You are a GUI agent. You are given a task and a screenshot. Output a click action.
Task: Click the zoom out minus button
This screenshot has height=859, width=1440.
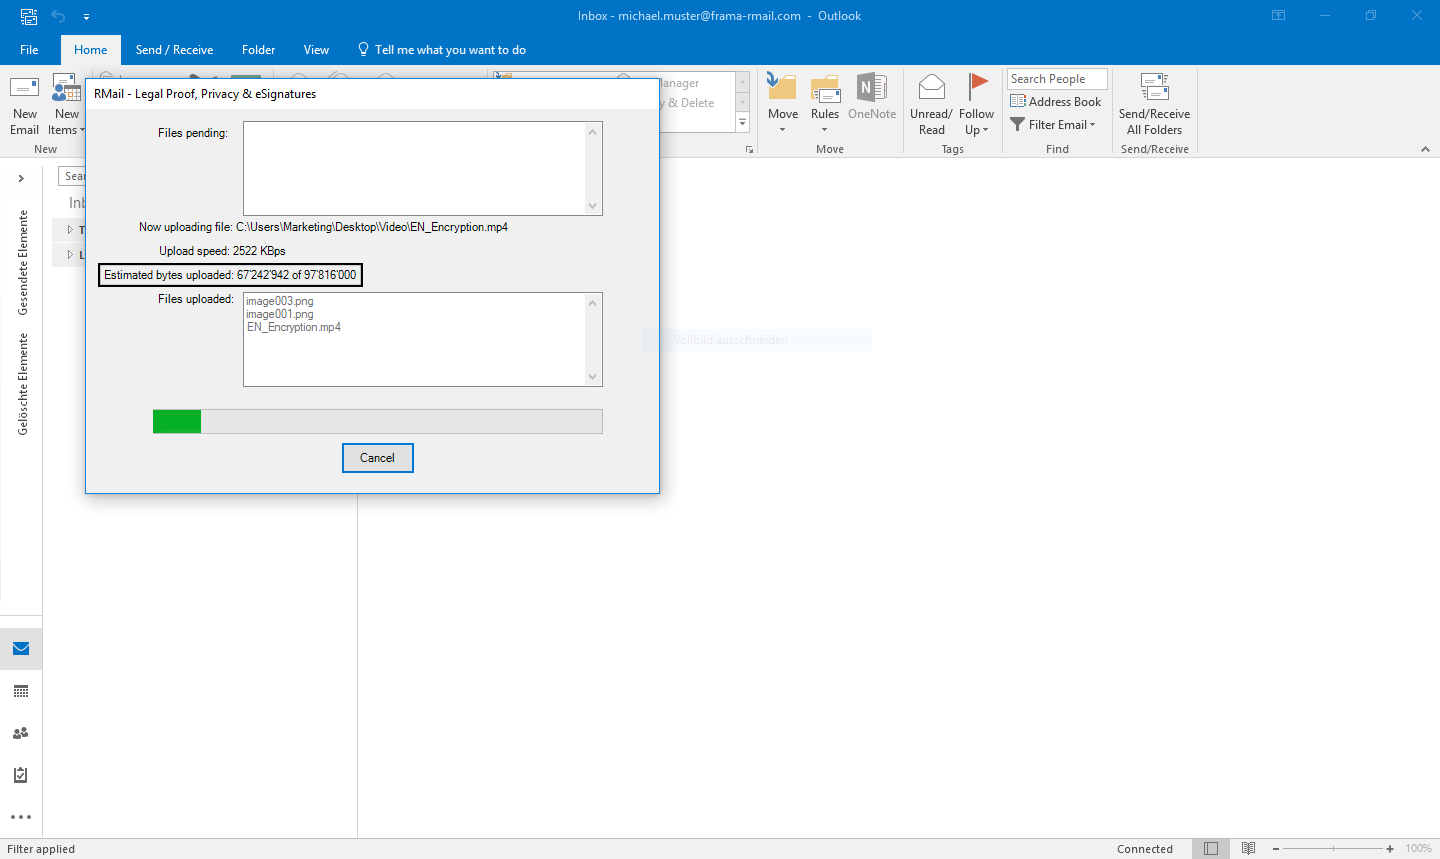tap(1276, 849)
